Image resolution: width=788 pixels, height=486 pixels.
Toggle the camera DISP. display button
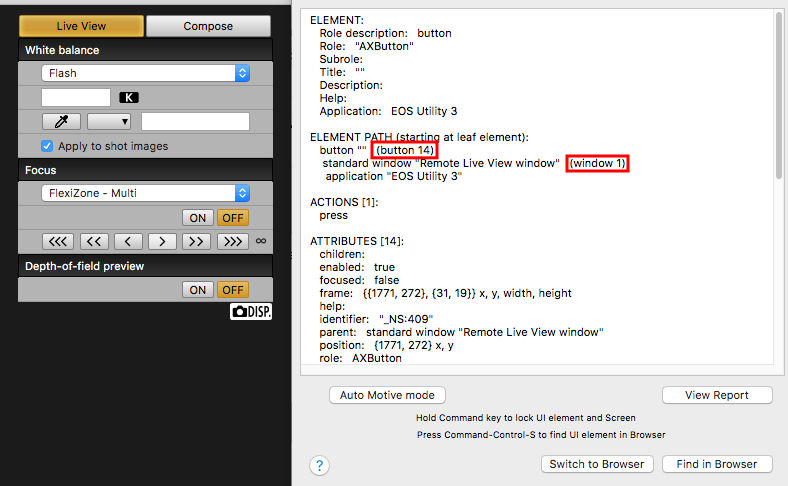(x=251, y=312)
